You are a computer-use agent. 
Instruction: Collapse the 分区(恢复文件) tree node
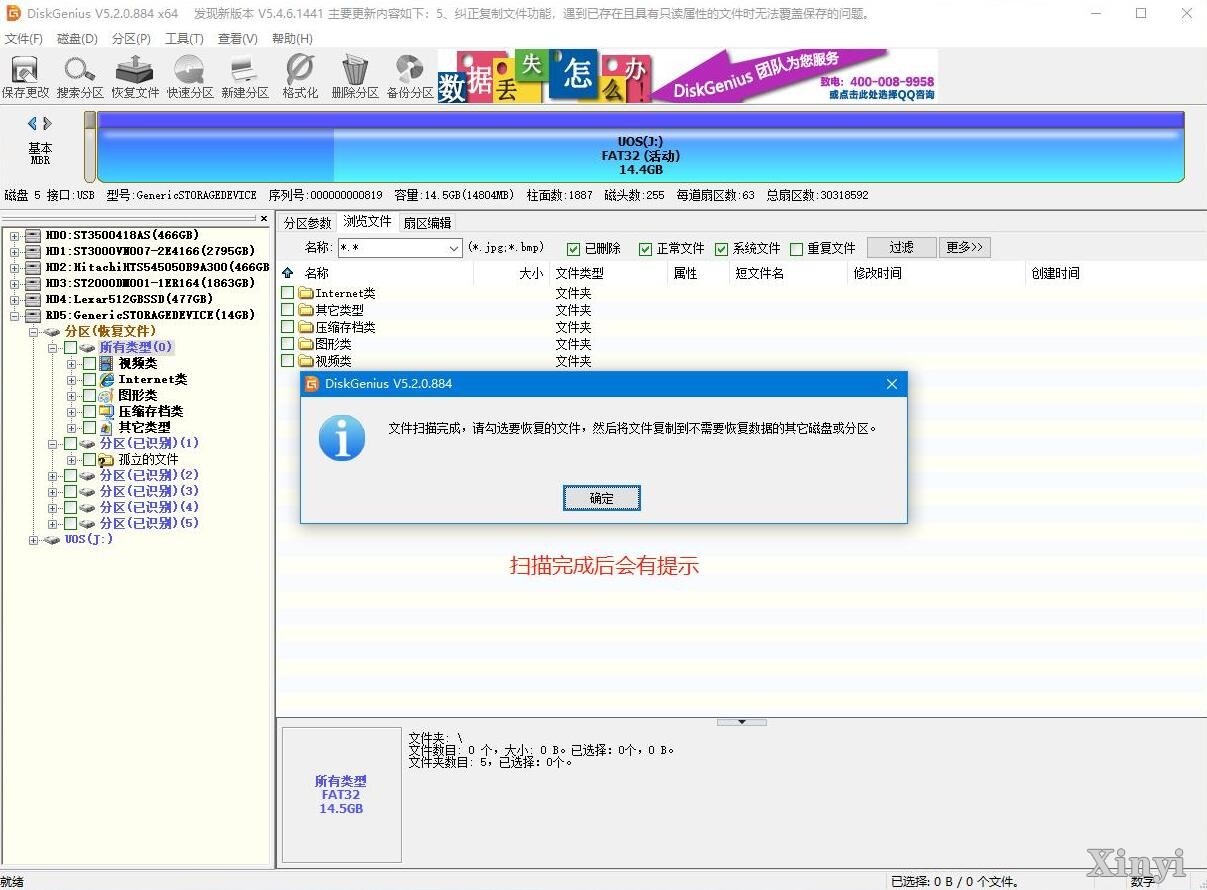coord(34,331)
